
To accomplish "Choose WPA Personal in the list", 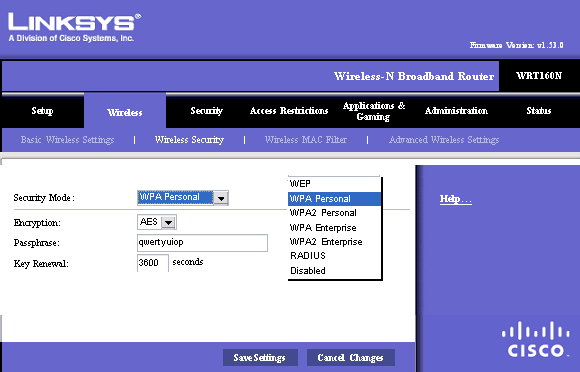I will [x=334, y=199].
